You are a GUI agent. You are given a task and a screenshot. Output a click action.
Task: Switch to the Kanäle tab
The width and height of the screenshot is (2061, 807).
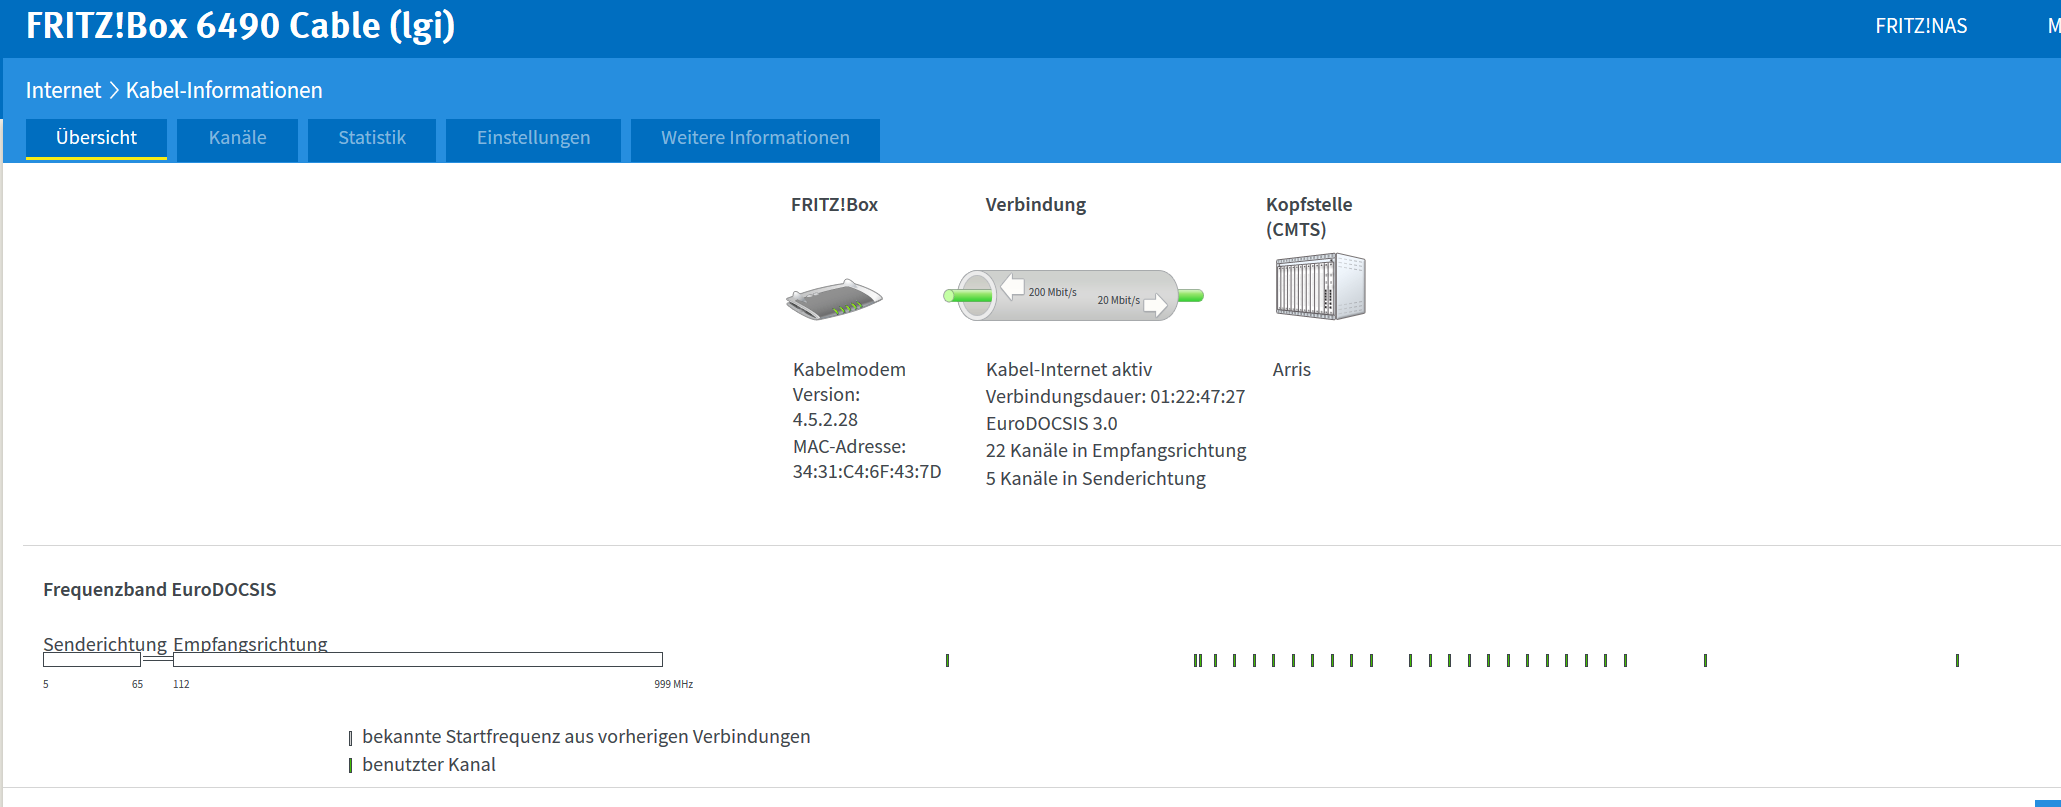coord(237,138)
